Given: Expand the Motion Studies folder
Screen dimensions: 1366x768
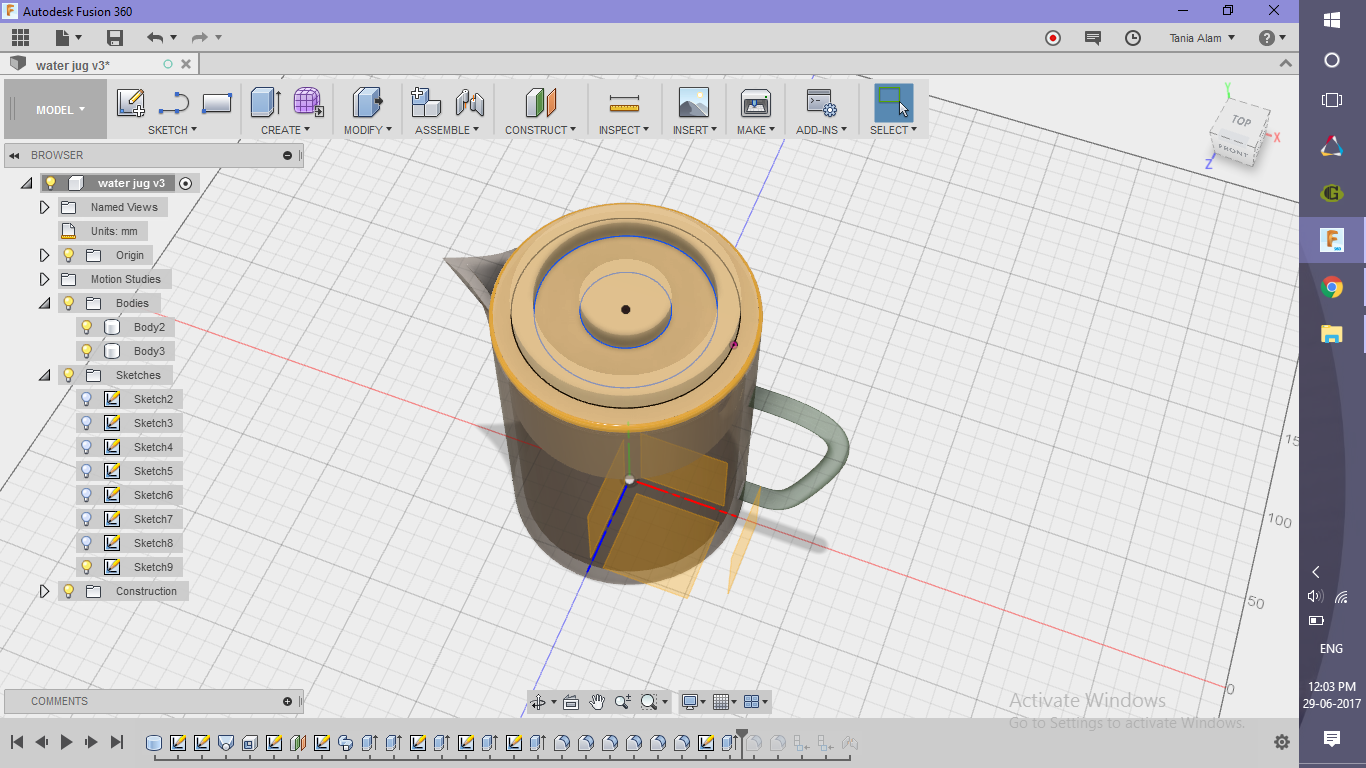Looking at the screenshot, I should [44, 279].
